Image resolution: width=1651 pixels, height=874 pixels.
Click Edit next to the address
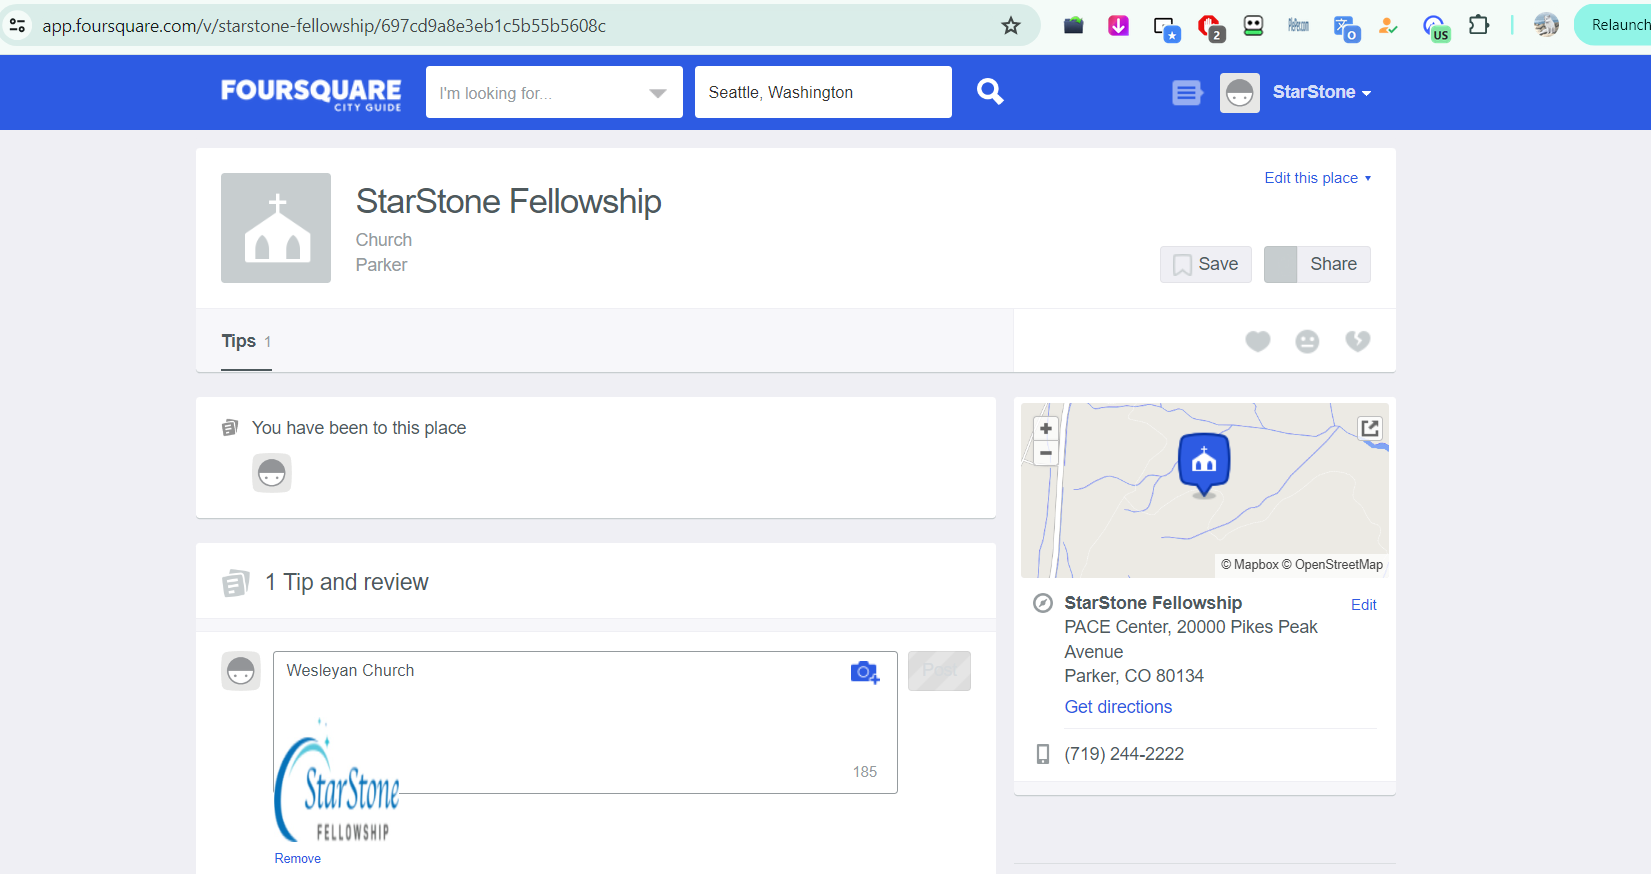[x=1364, y=605]
